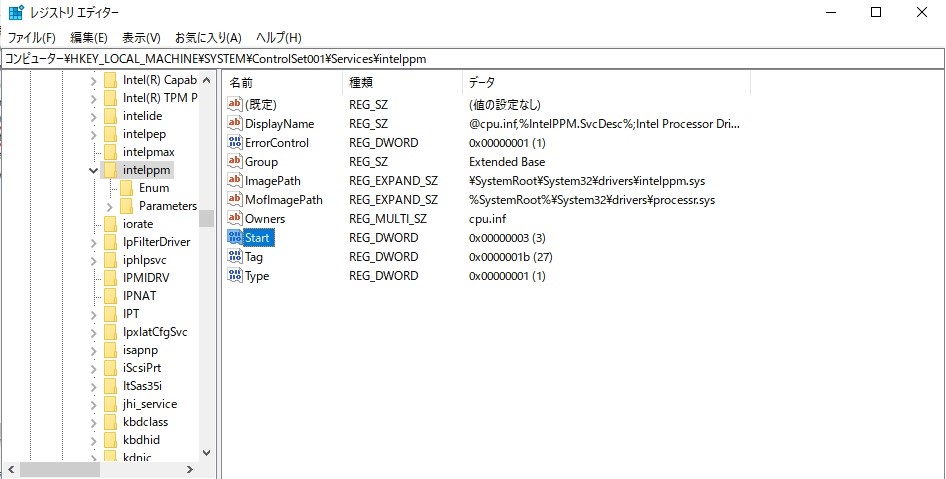The height and width of the screenshot is (479, 946).
Task: Click the Group string value icon
Action: tap(234, 162)
